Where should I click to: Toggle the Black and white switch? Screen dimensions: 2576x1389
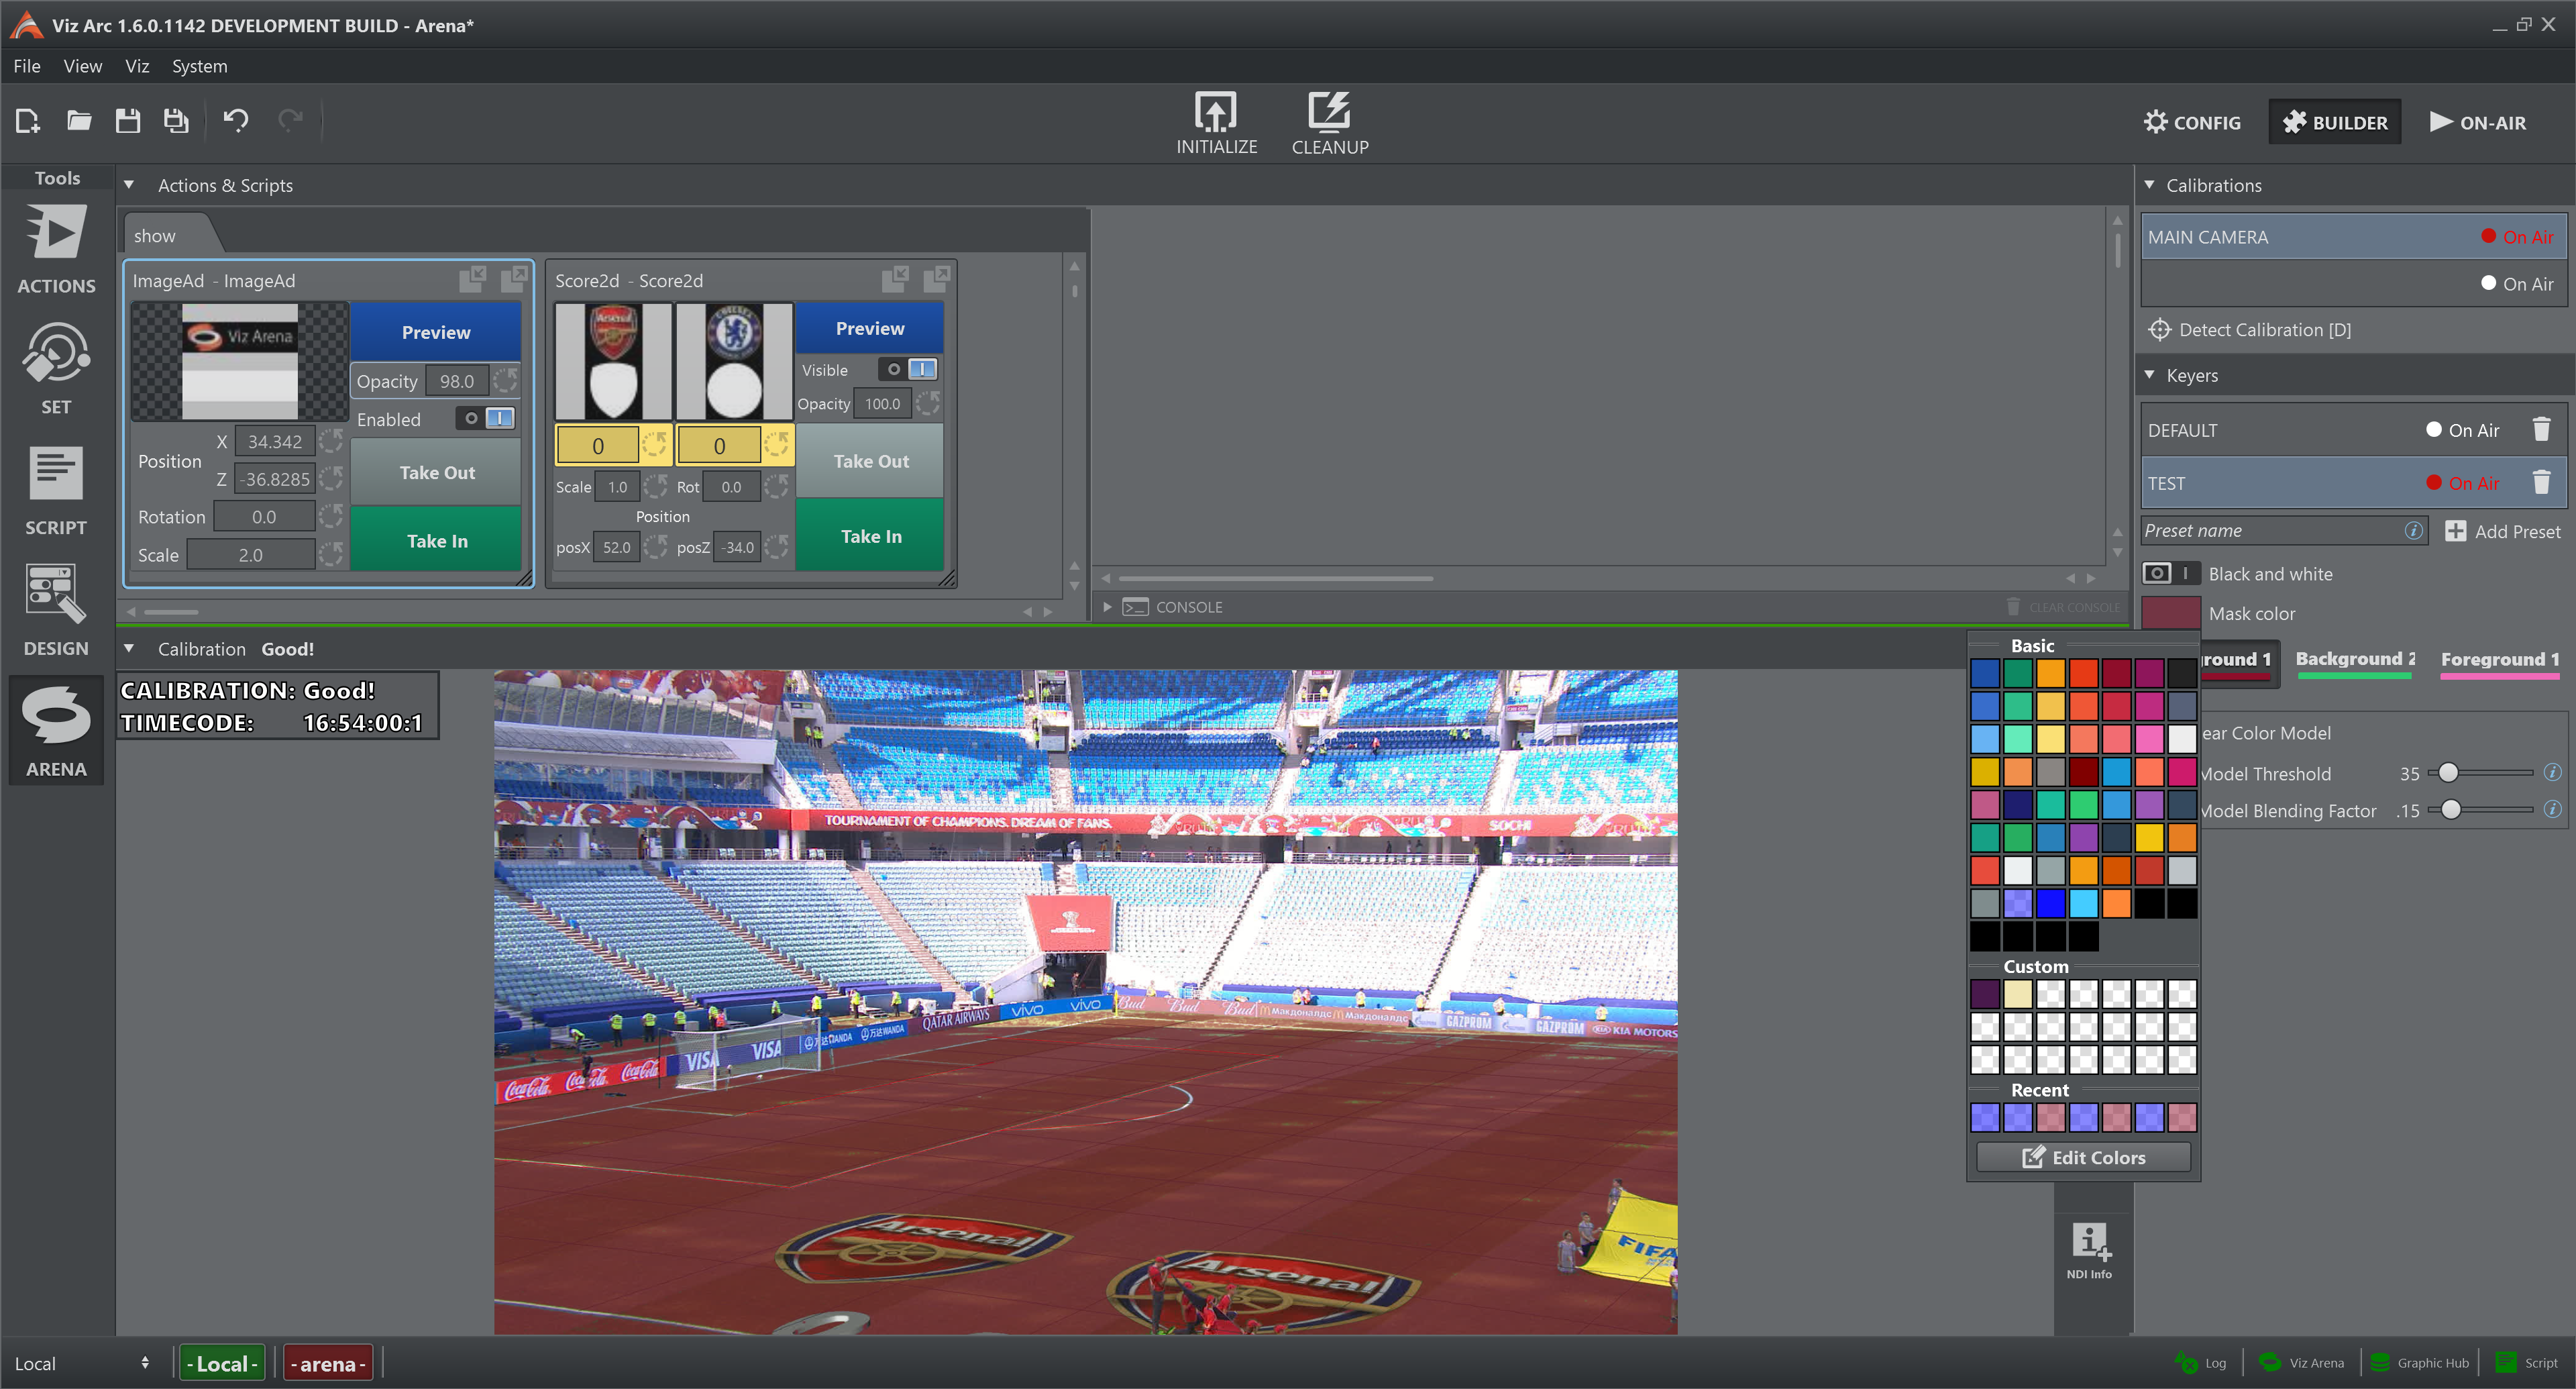coord(2170,574)
